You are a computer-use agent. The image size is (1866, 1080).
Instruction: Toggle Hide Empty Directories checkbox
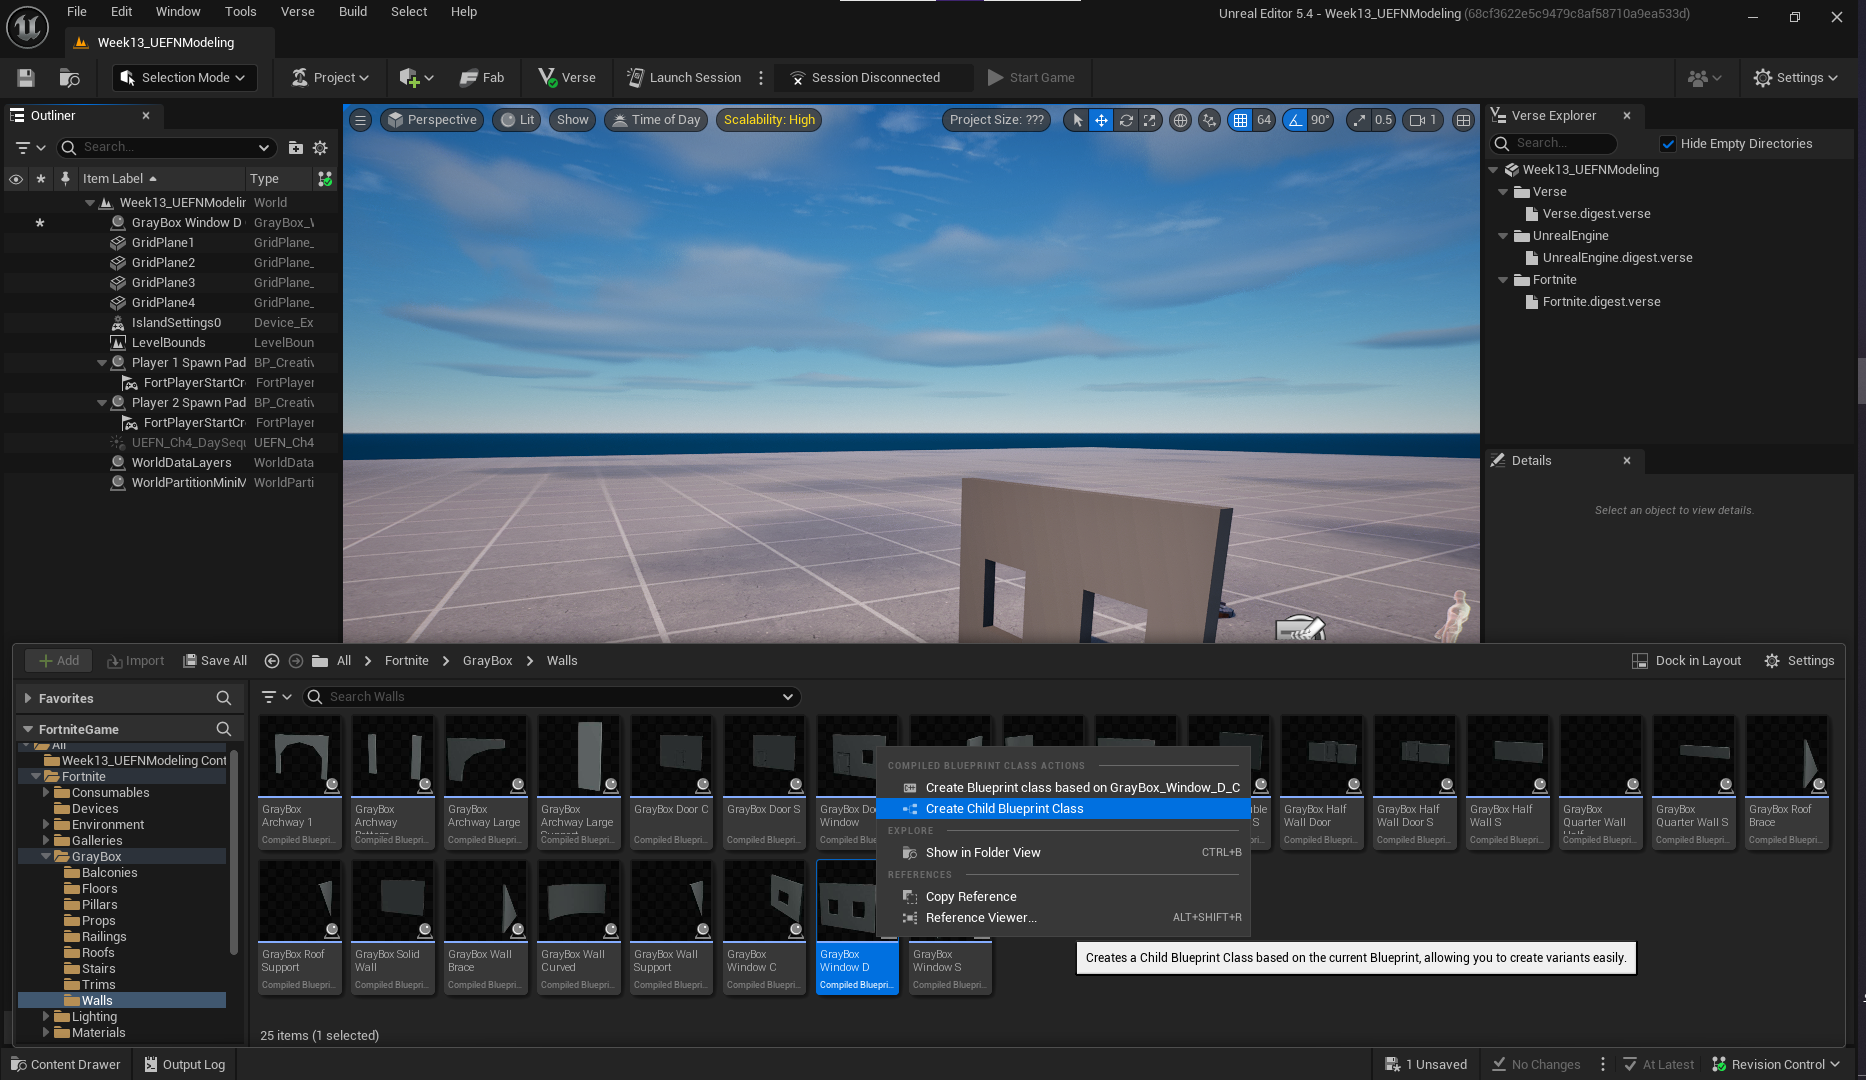[1668, 144]
